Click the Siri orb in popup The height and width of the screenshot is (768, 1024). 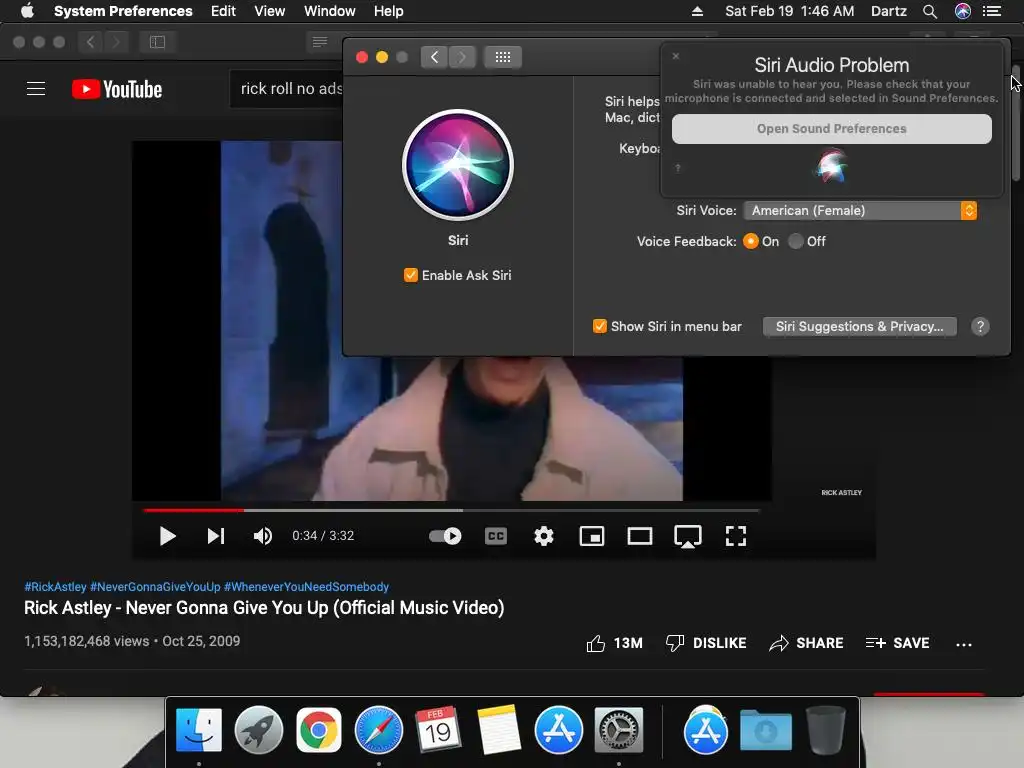[831, 165]
